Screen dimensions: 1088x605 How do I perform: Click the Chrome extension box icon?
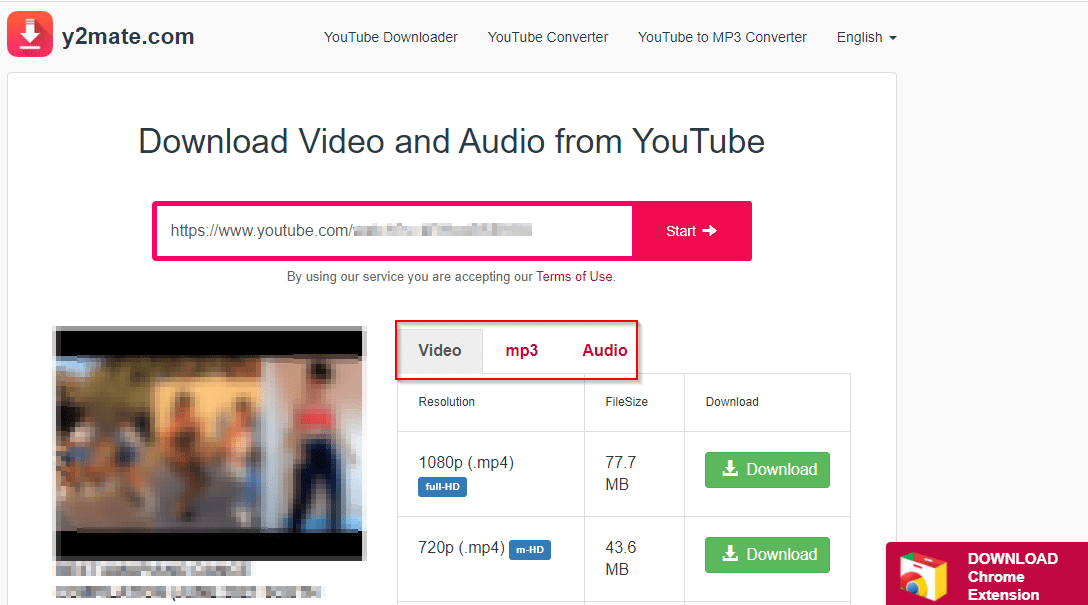coord(924,576)
